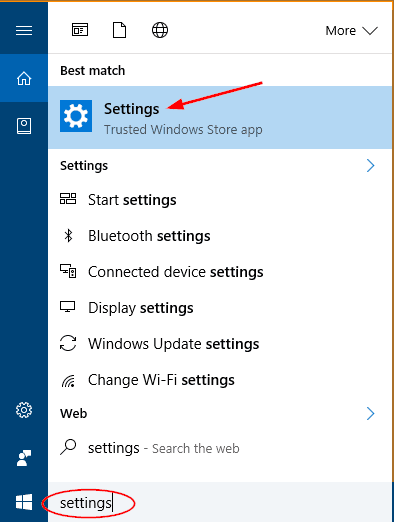The width and height of the screenshot is (394, 522).
Task: Open the Settings app best match
Action: pos(220,117)
